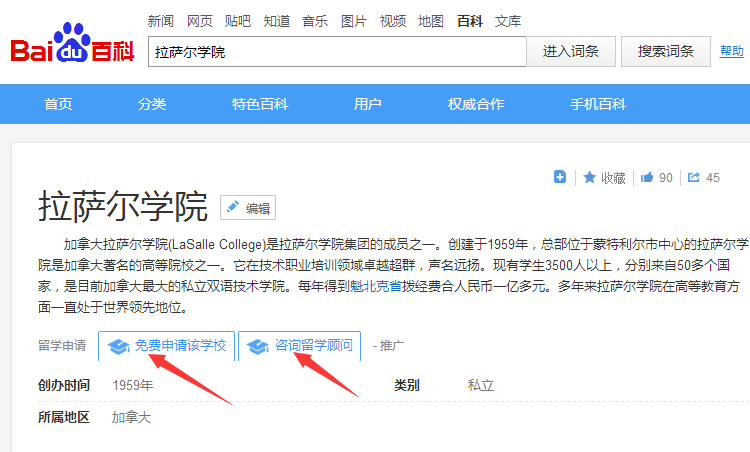The width and height of the screenshot is (750, 452).
Task: Click the 创办时间 field label
Action: click(x=64, y=385)
